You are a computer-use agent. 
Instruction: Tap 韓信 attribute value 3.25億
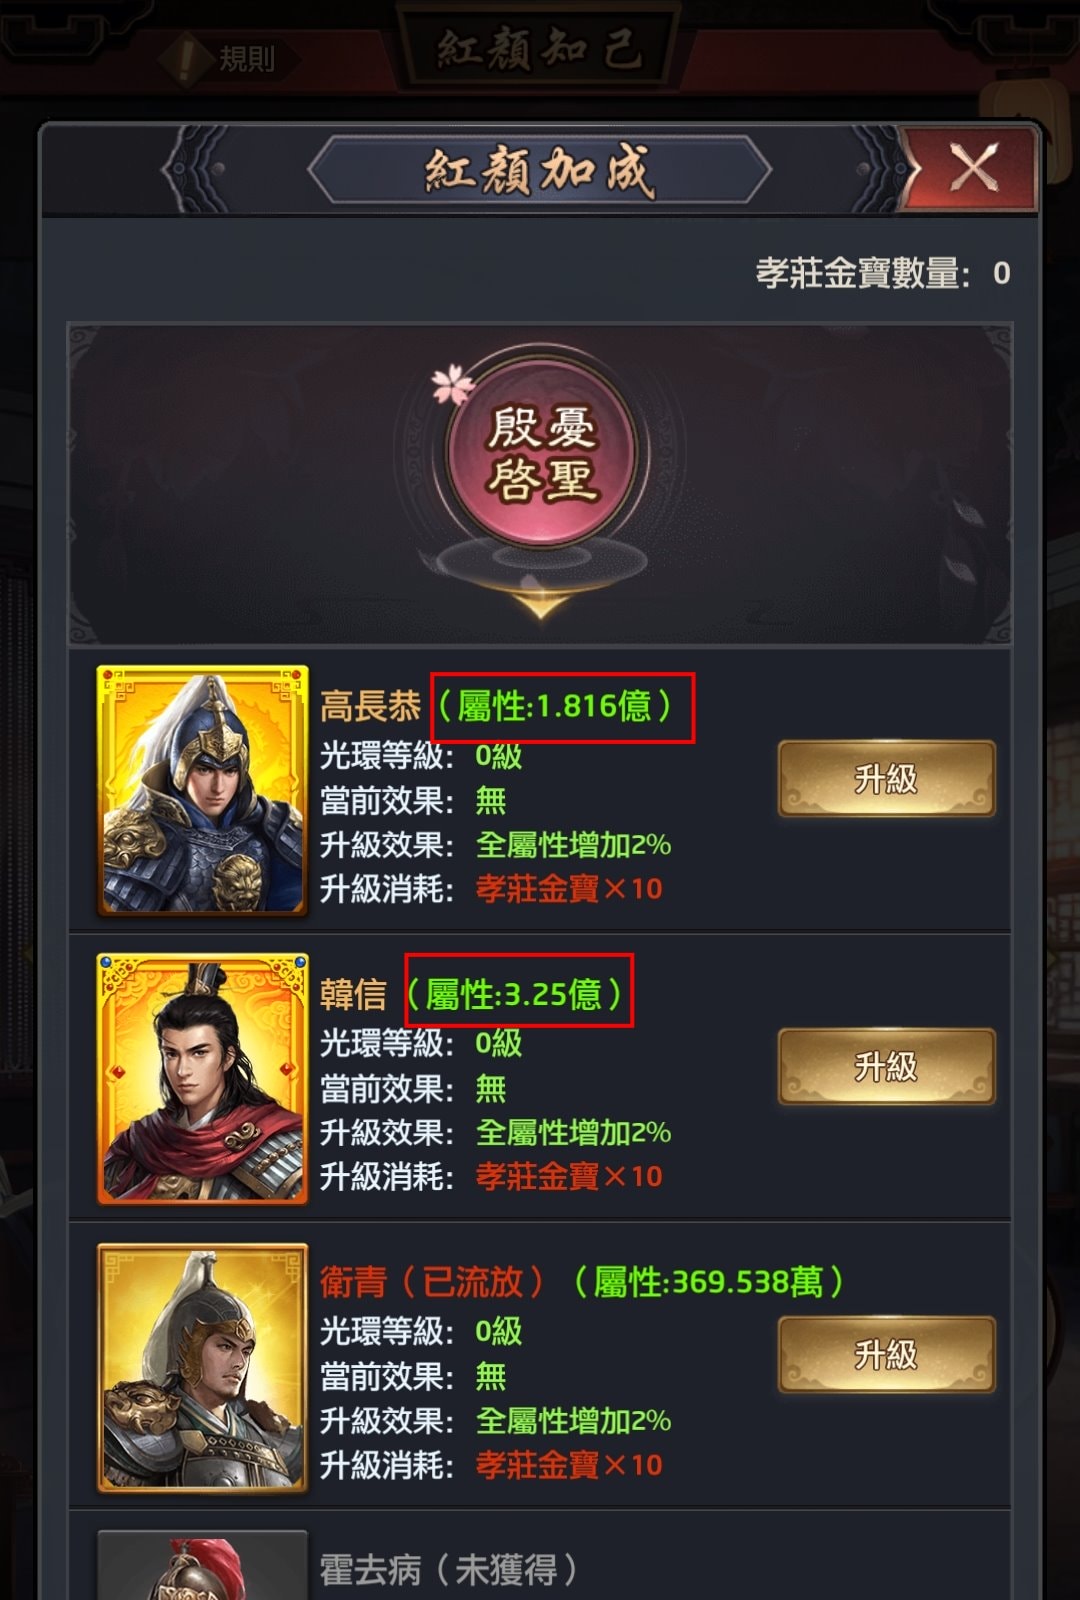coord(519,991)
